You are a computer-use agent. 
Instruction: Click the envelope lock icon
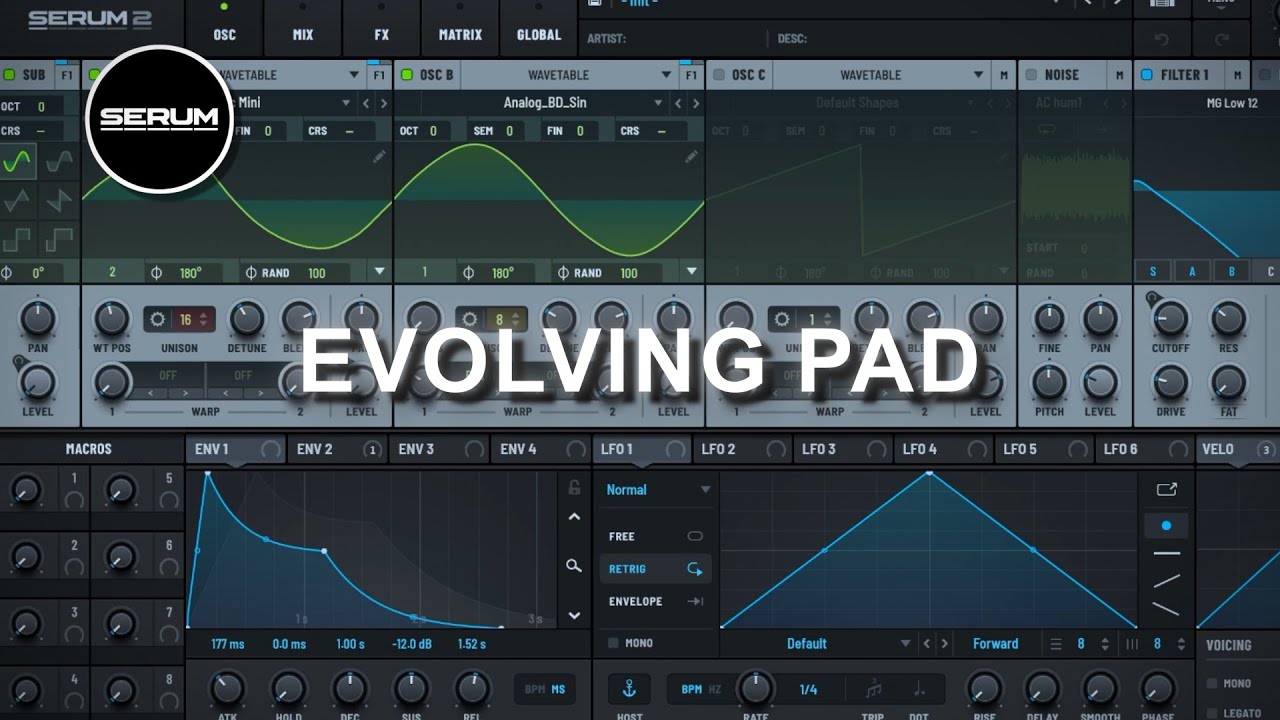coord(574,488)
